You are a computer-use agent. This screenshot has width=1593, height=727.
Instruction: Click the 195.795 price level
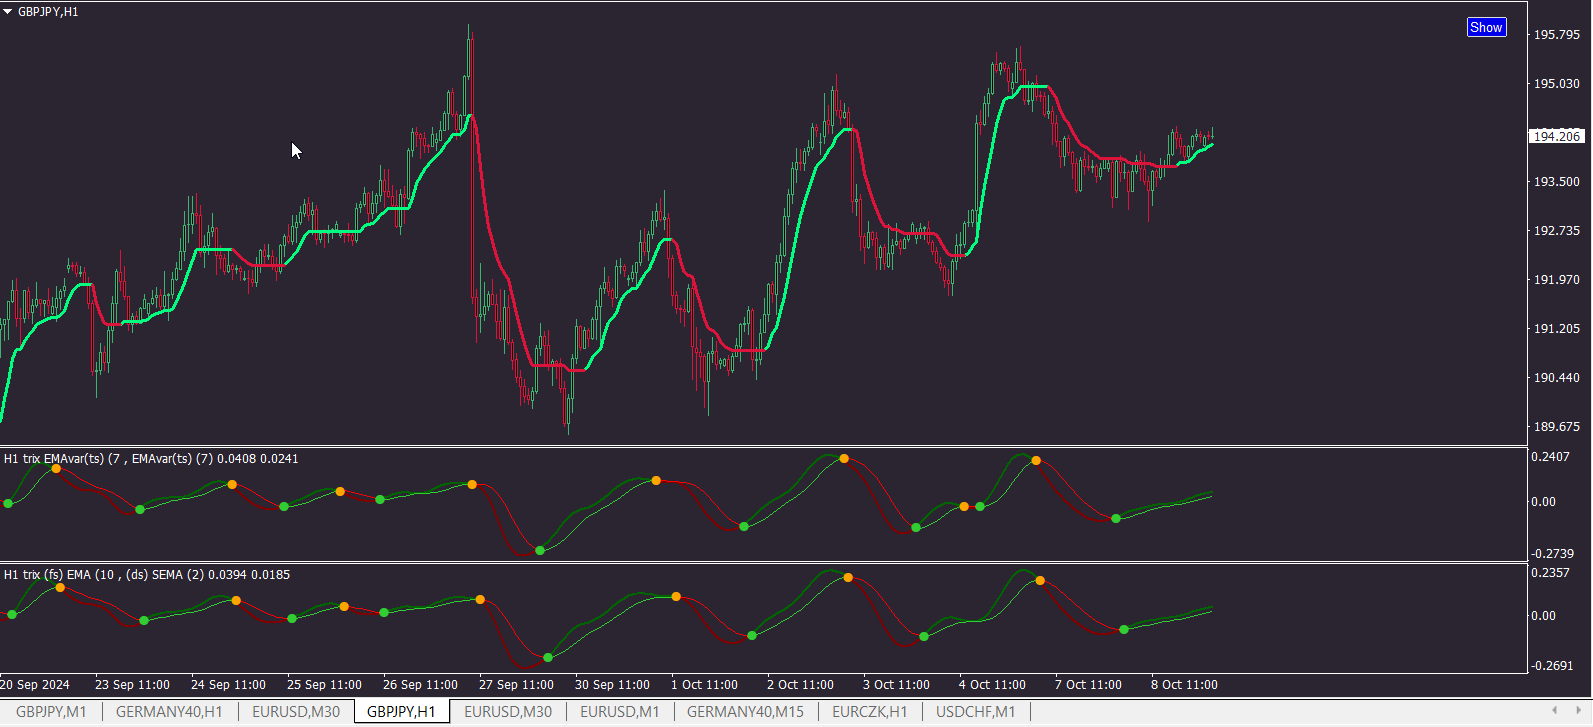(x=1557, y=35)
